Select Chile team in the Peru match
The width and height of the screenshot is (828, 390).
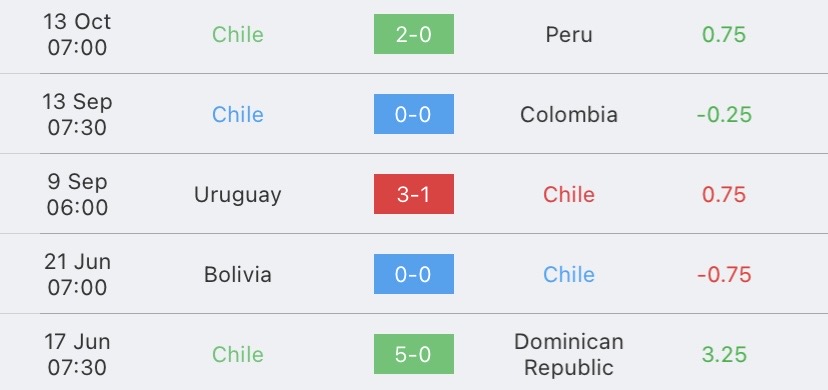coord(238,35)
